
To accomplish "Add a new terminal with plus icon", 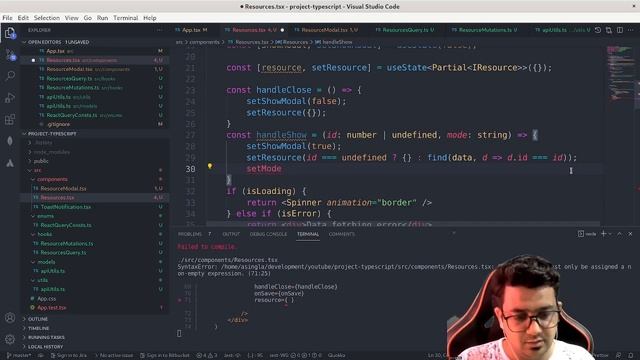I will (x=603, y=233).
